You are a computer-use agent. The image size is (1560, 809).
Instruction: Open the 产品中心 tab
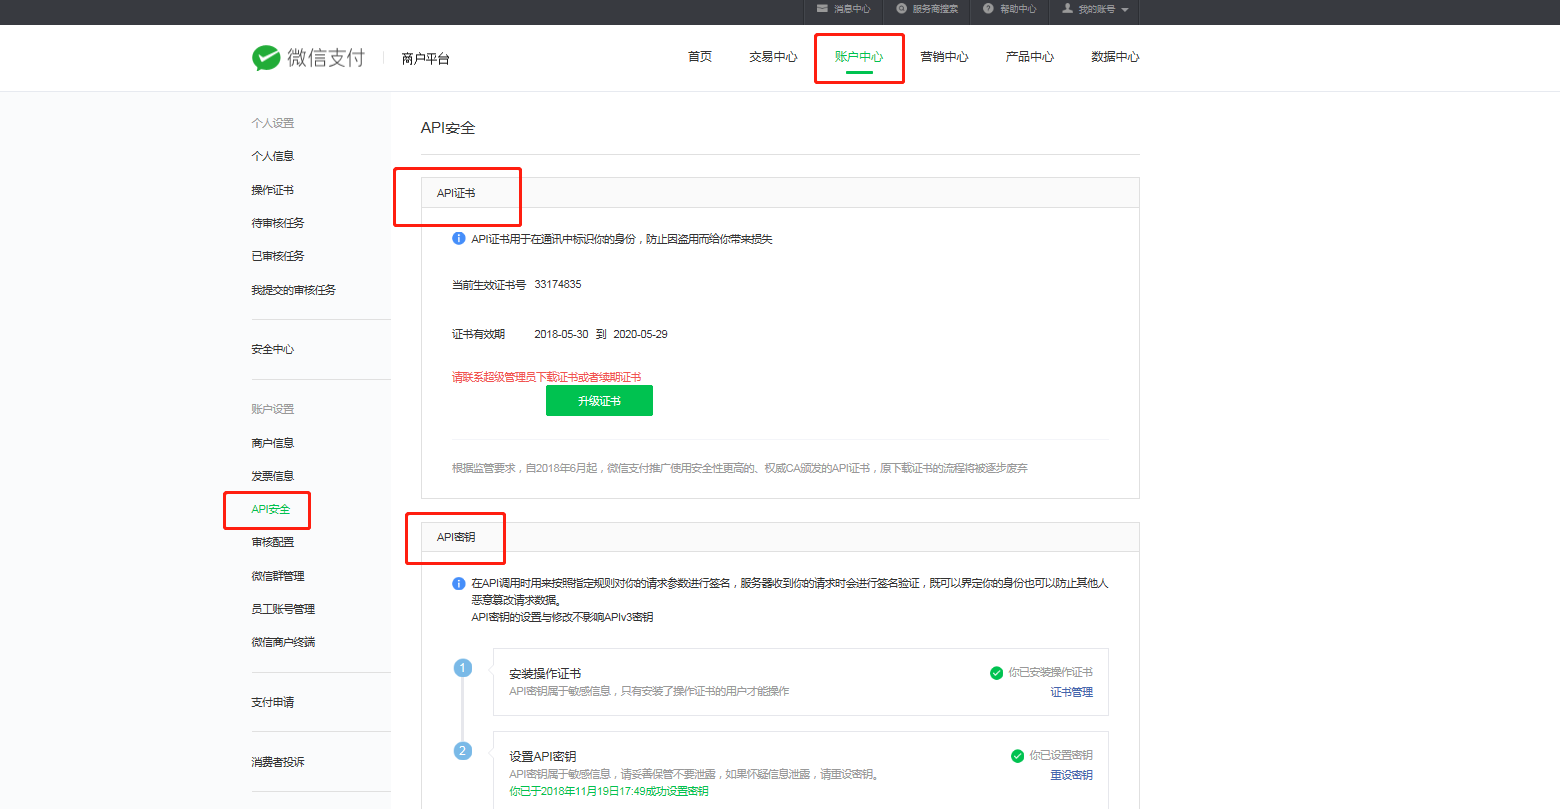pyautogui.click(x=1030, y=57)
